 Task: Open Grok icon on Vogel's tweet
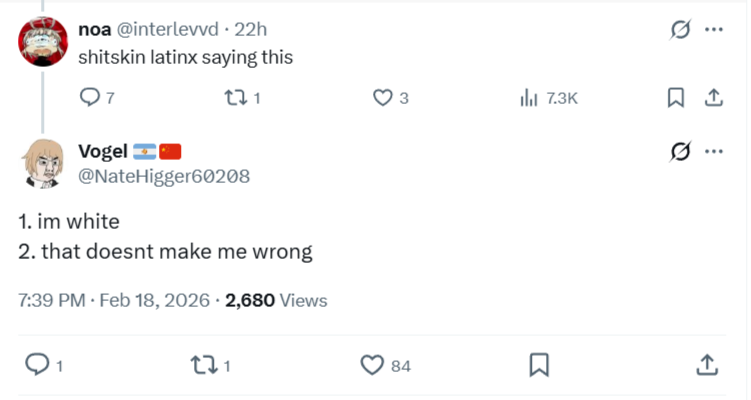coord(680,152)
